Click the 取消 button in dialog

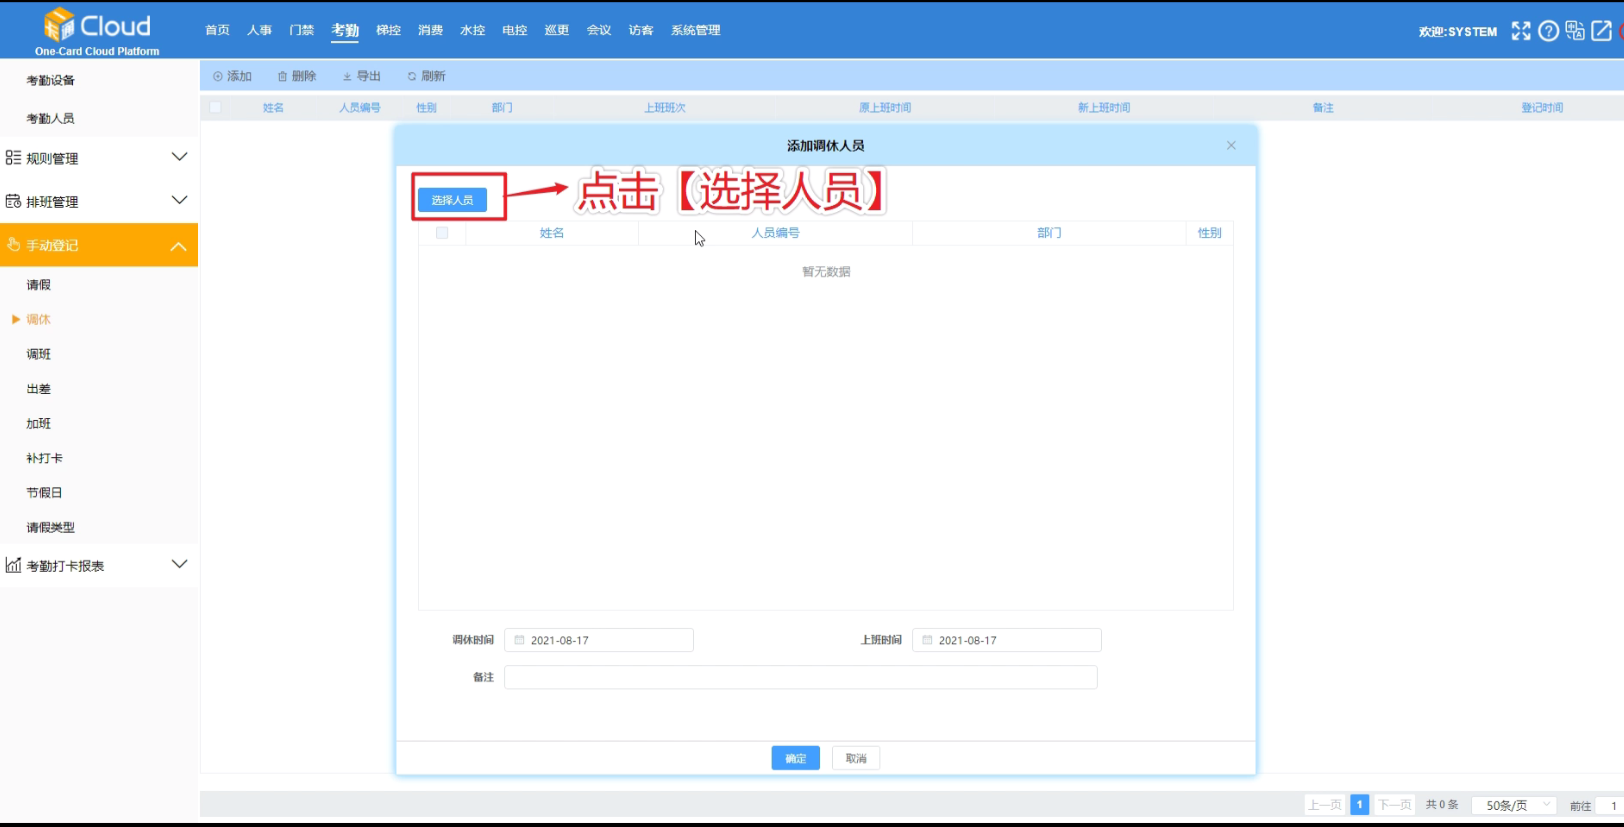[856, 758]
